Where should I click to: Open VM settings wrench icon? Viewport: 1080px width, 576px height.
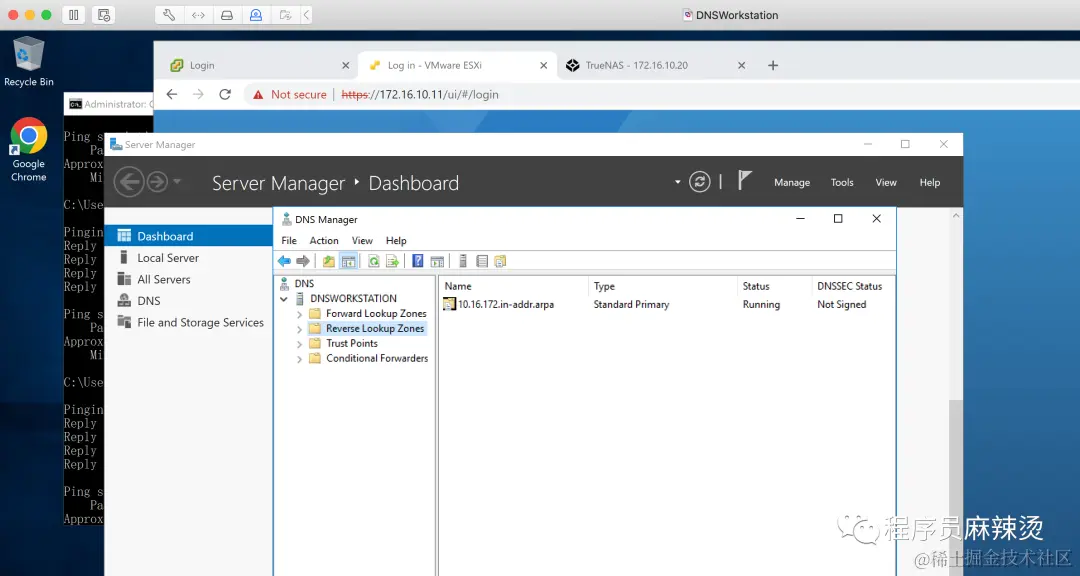point(169,14)
